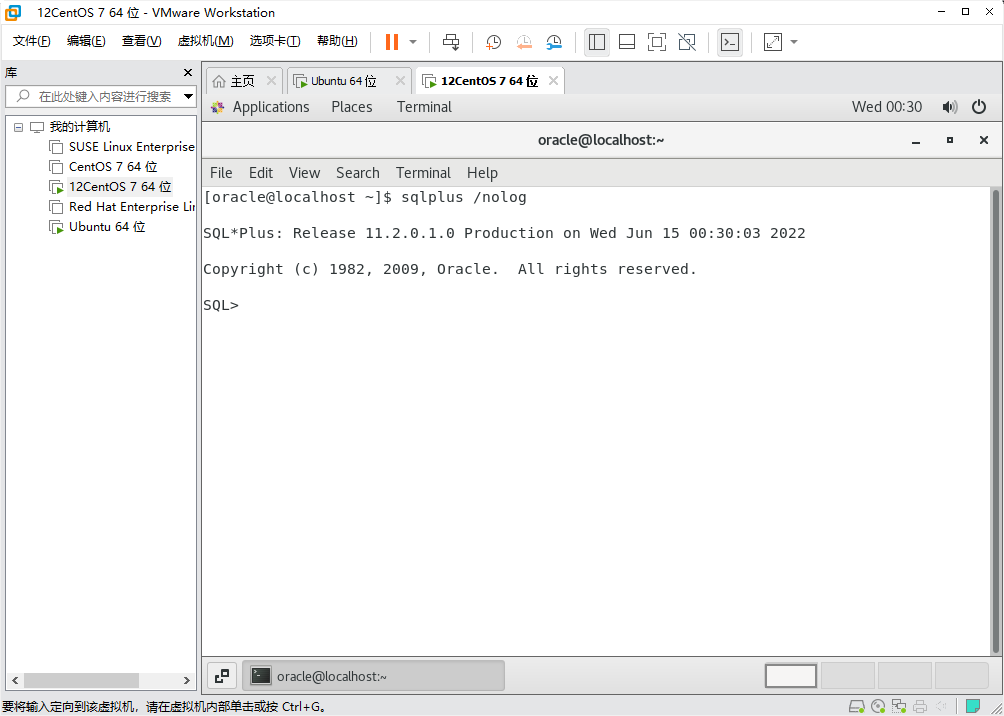Click oracle@localhost:~ taskbar button
The width and height of the screenshot is (1004, 716).
click(x=373, y=676)
